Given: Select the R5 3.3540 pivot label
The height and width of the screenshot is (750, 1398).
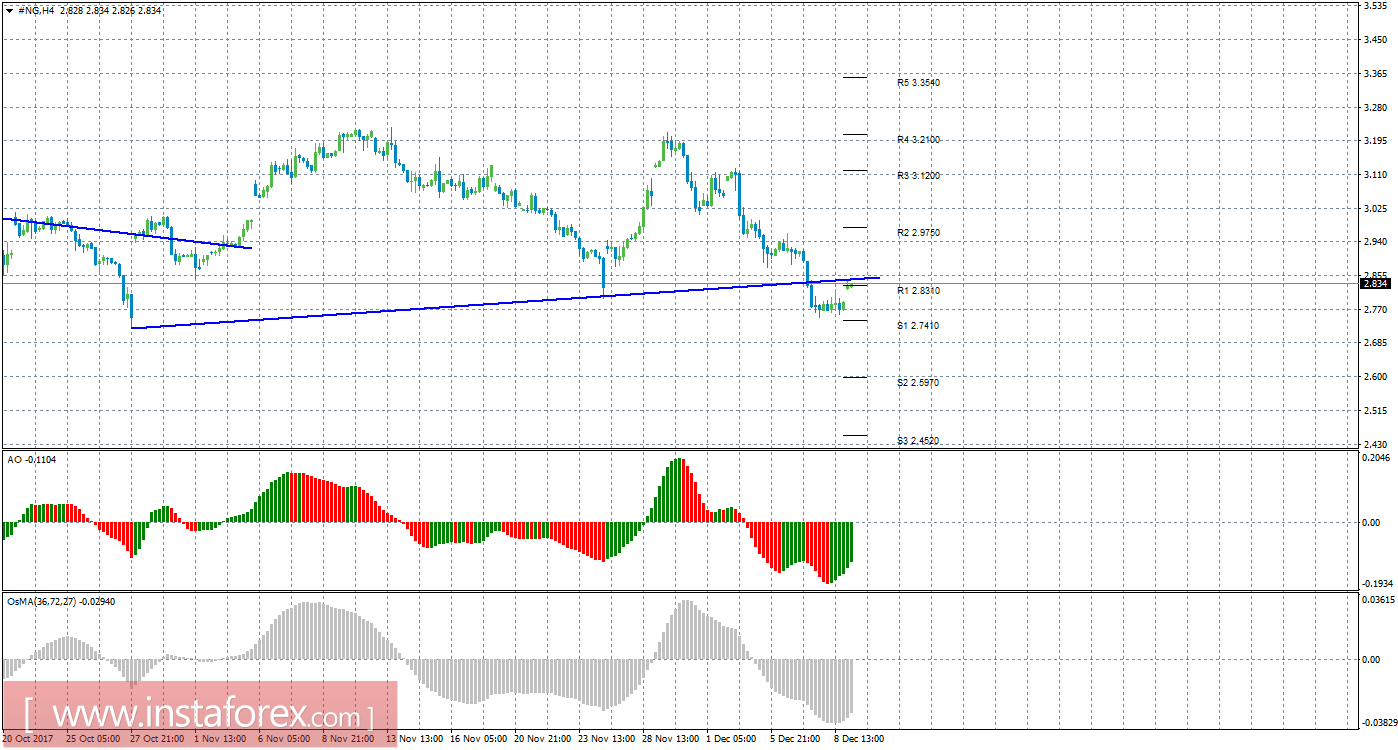Looking at the screenshot, I should (918, 83).
